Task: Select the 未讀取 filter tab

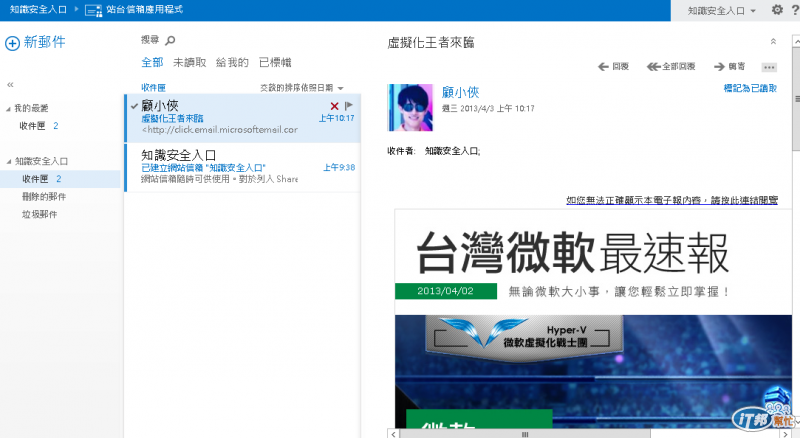Action: point(189,62)
